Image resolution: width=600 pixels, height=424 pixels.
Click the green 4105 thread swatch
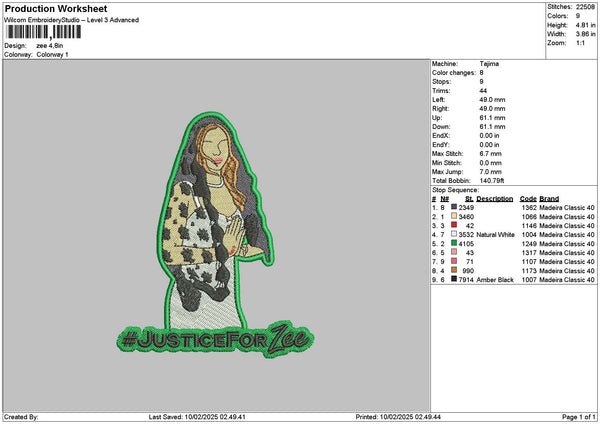pos(455,243)
